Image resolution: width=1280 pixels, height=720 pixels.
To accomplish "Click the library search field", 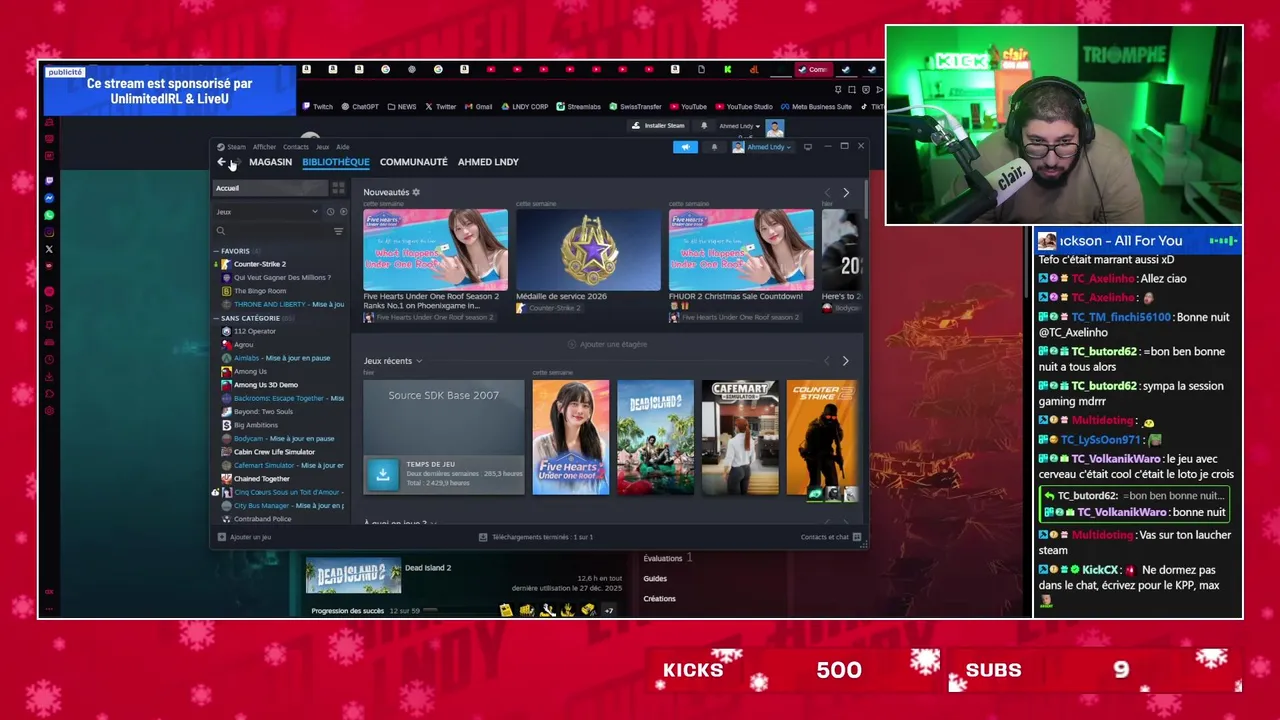I will [x=272, y=231].
